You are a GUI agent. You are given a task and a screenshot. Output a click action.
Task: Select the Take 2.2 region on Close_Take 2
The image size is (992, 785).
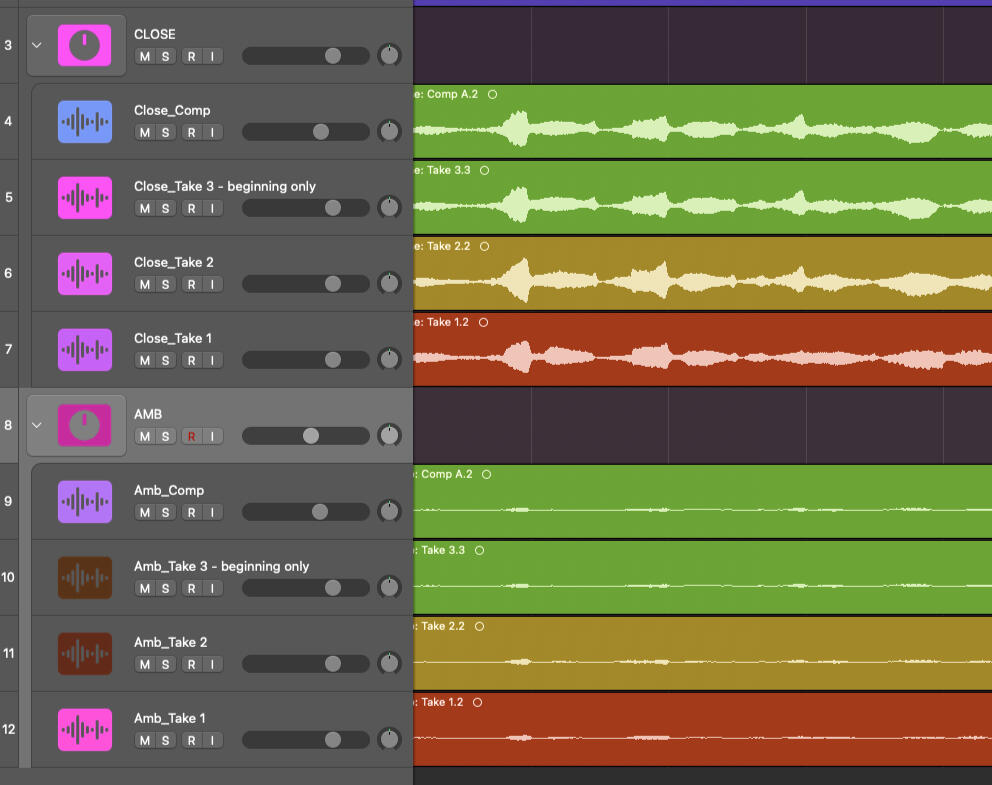coord(700,275)
